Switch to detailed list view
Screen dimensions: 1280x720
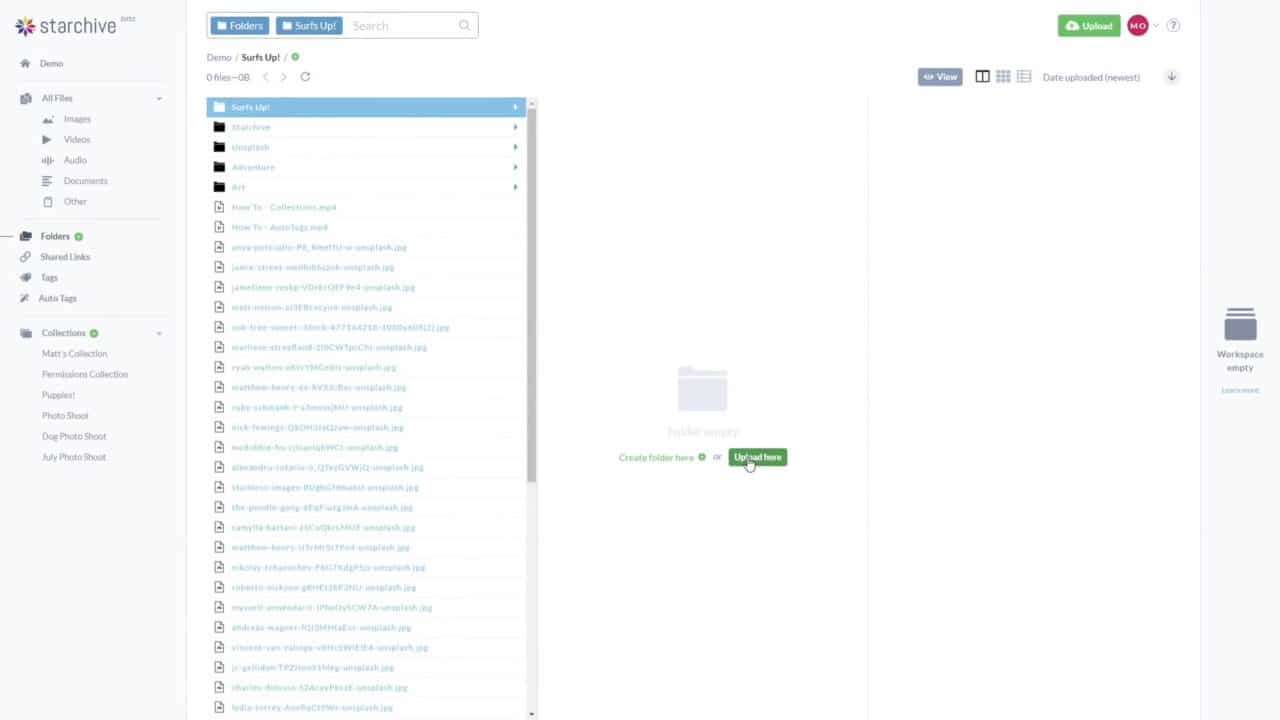point(1024,76)
